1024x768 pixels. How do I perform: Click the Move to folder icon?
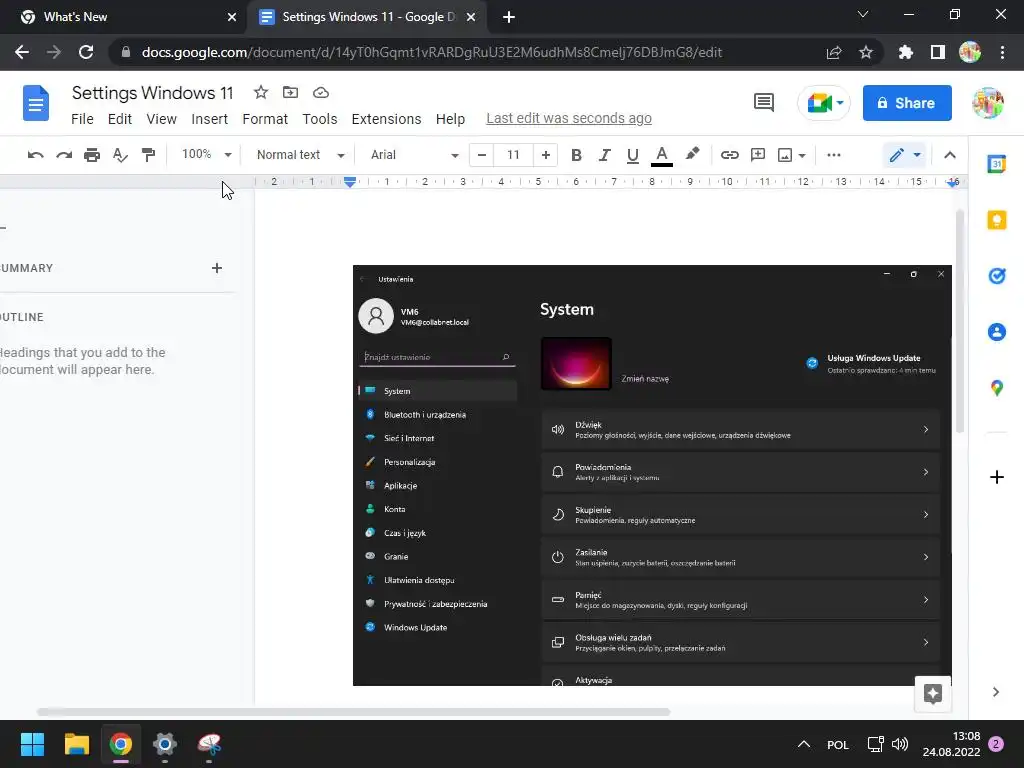(290, 93)
